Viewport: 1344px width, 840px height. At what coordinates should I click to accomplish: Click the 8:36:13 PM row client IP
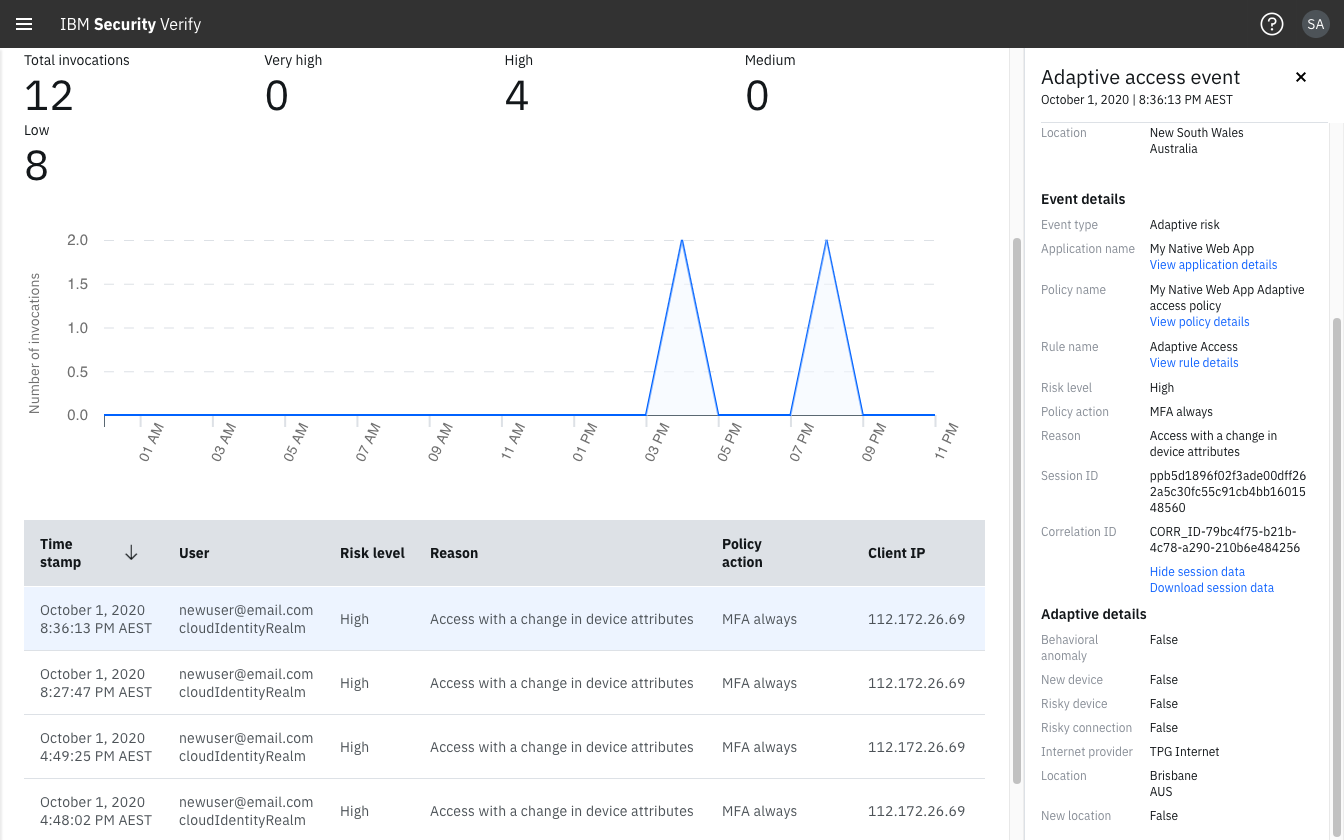916,619
